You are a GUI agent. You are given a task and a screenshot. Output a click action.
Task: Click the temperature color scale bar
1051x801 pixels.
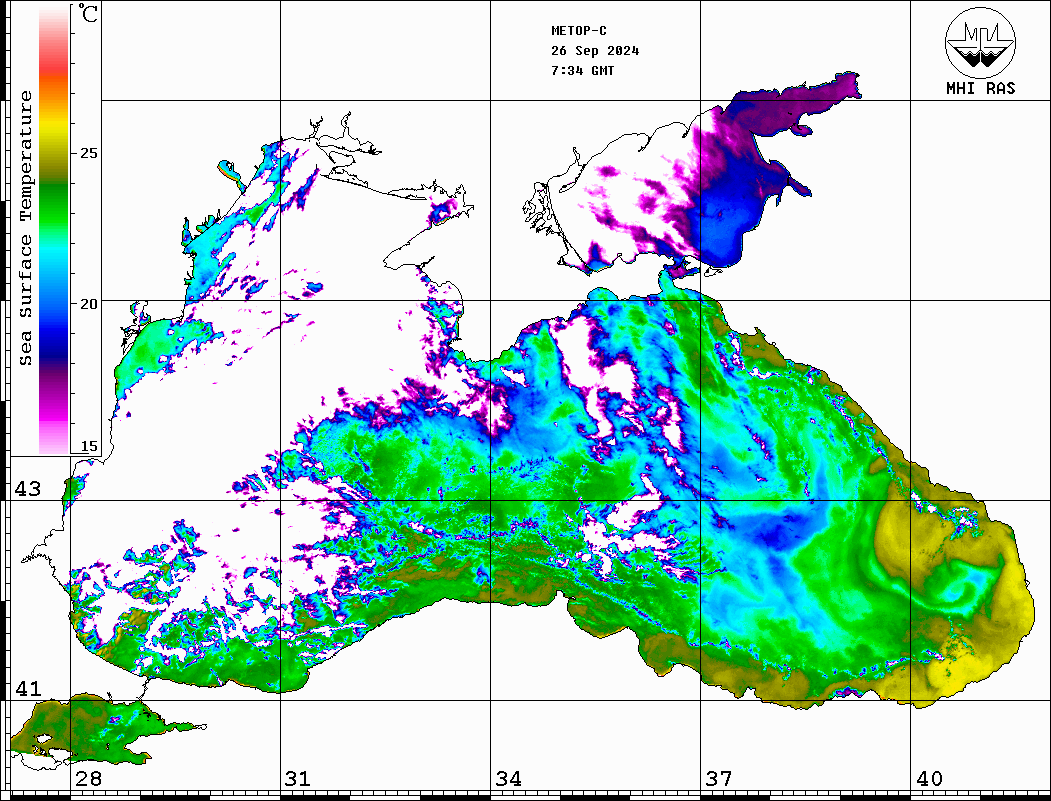click(54, 230)
